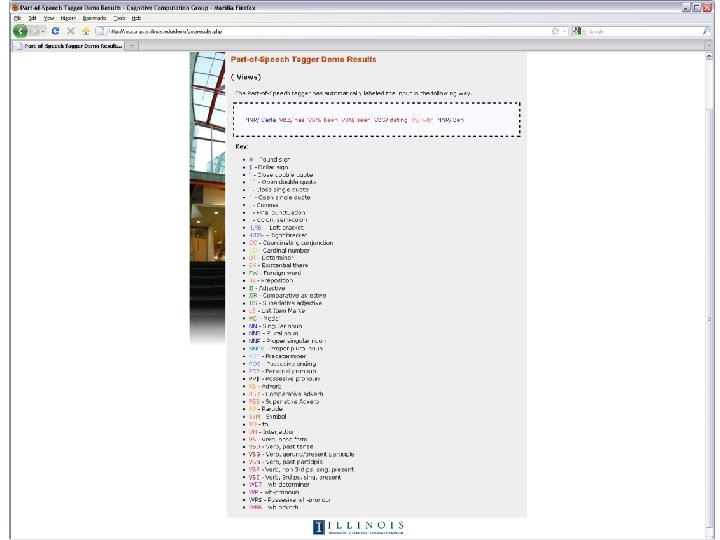The height and width of the screenshot is (540, 720).
Task: Go back with the green Back arrow
Action: coord(20,31)
